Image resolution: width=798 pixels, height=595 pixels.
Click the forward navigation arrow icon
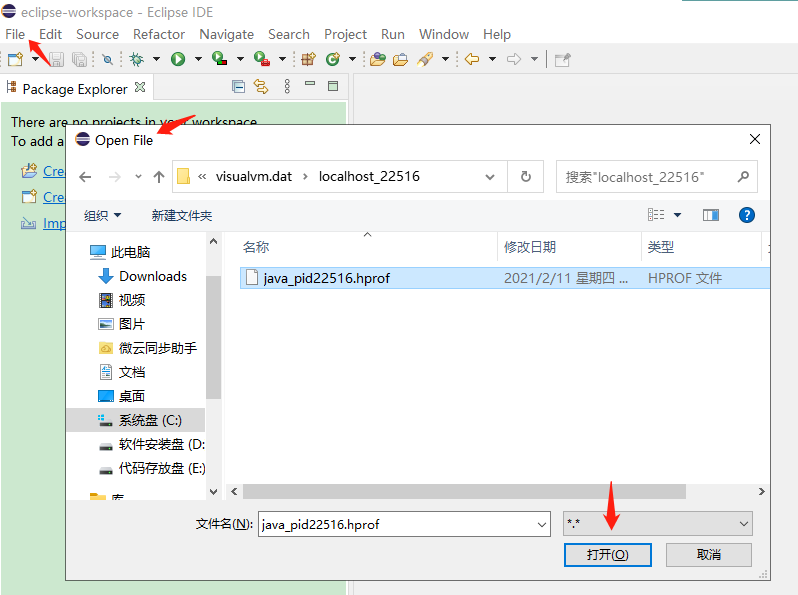tap(514, 59)
